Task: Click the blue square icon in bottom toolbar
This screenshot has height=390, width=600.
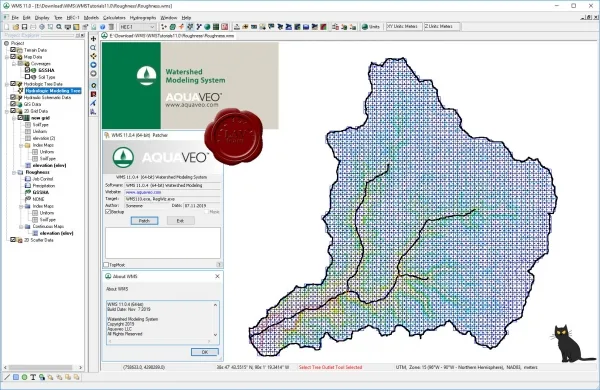Action: click(x=16, y=377)
